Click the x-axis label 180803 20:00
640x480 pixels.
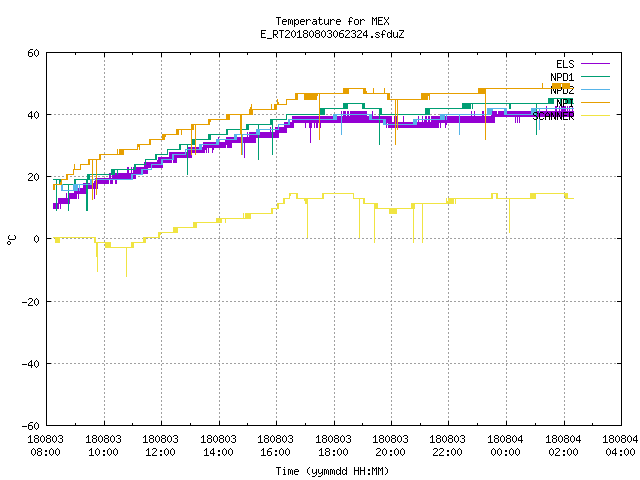(x=391, y=446)
